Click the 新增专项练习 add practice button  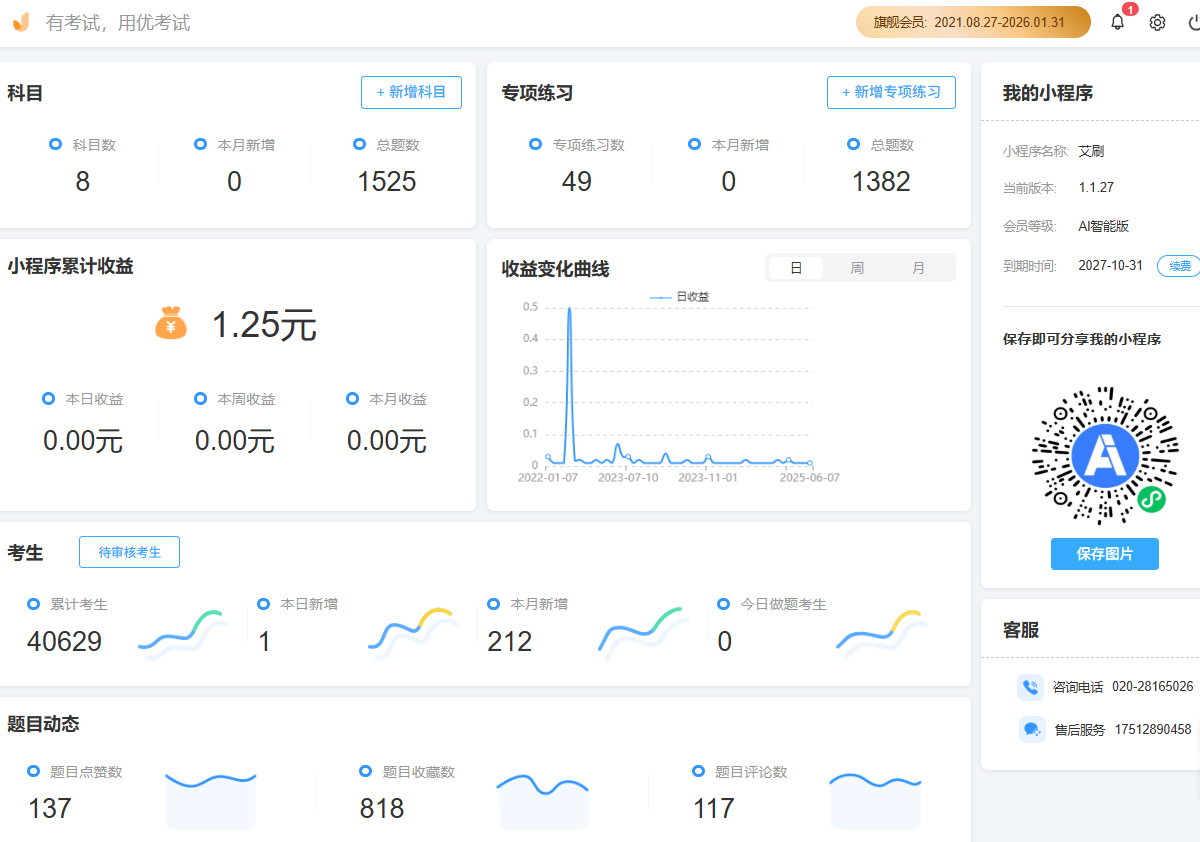(x=891, y=92)
